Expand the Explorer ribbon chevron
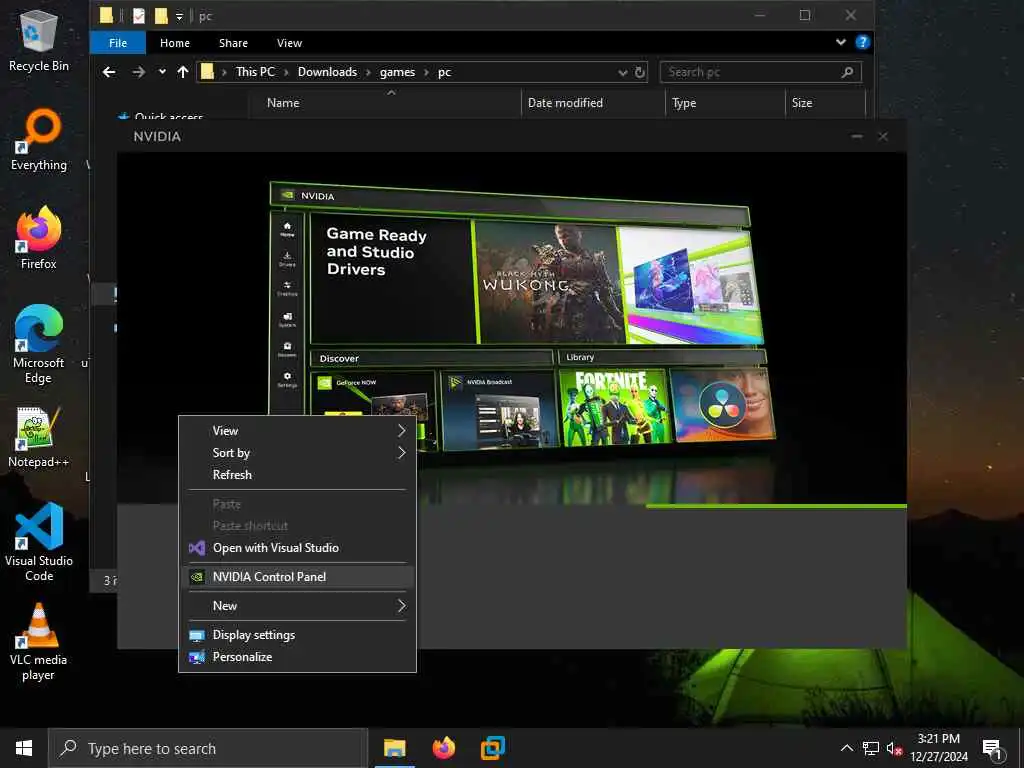1024x768 pixels. tap(840, 42)
